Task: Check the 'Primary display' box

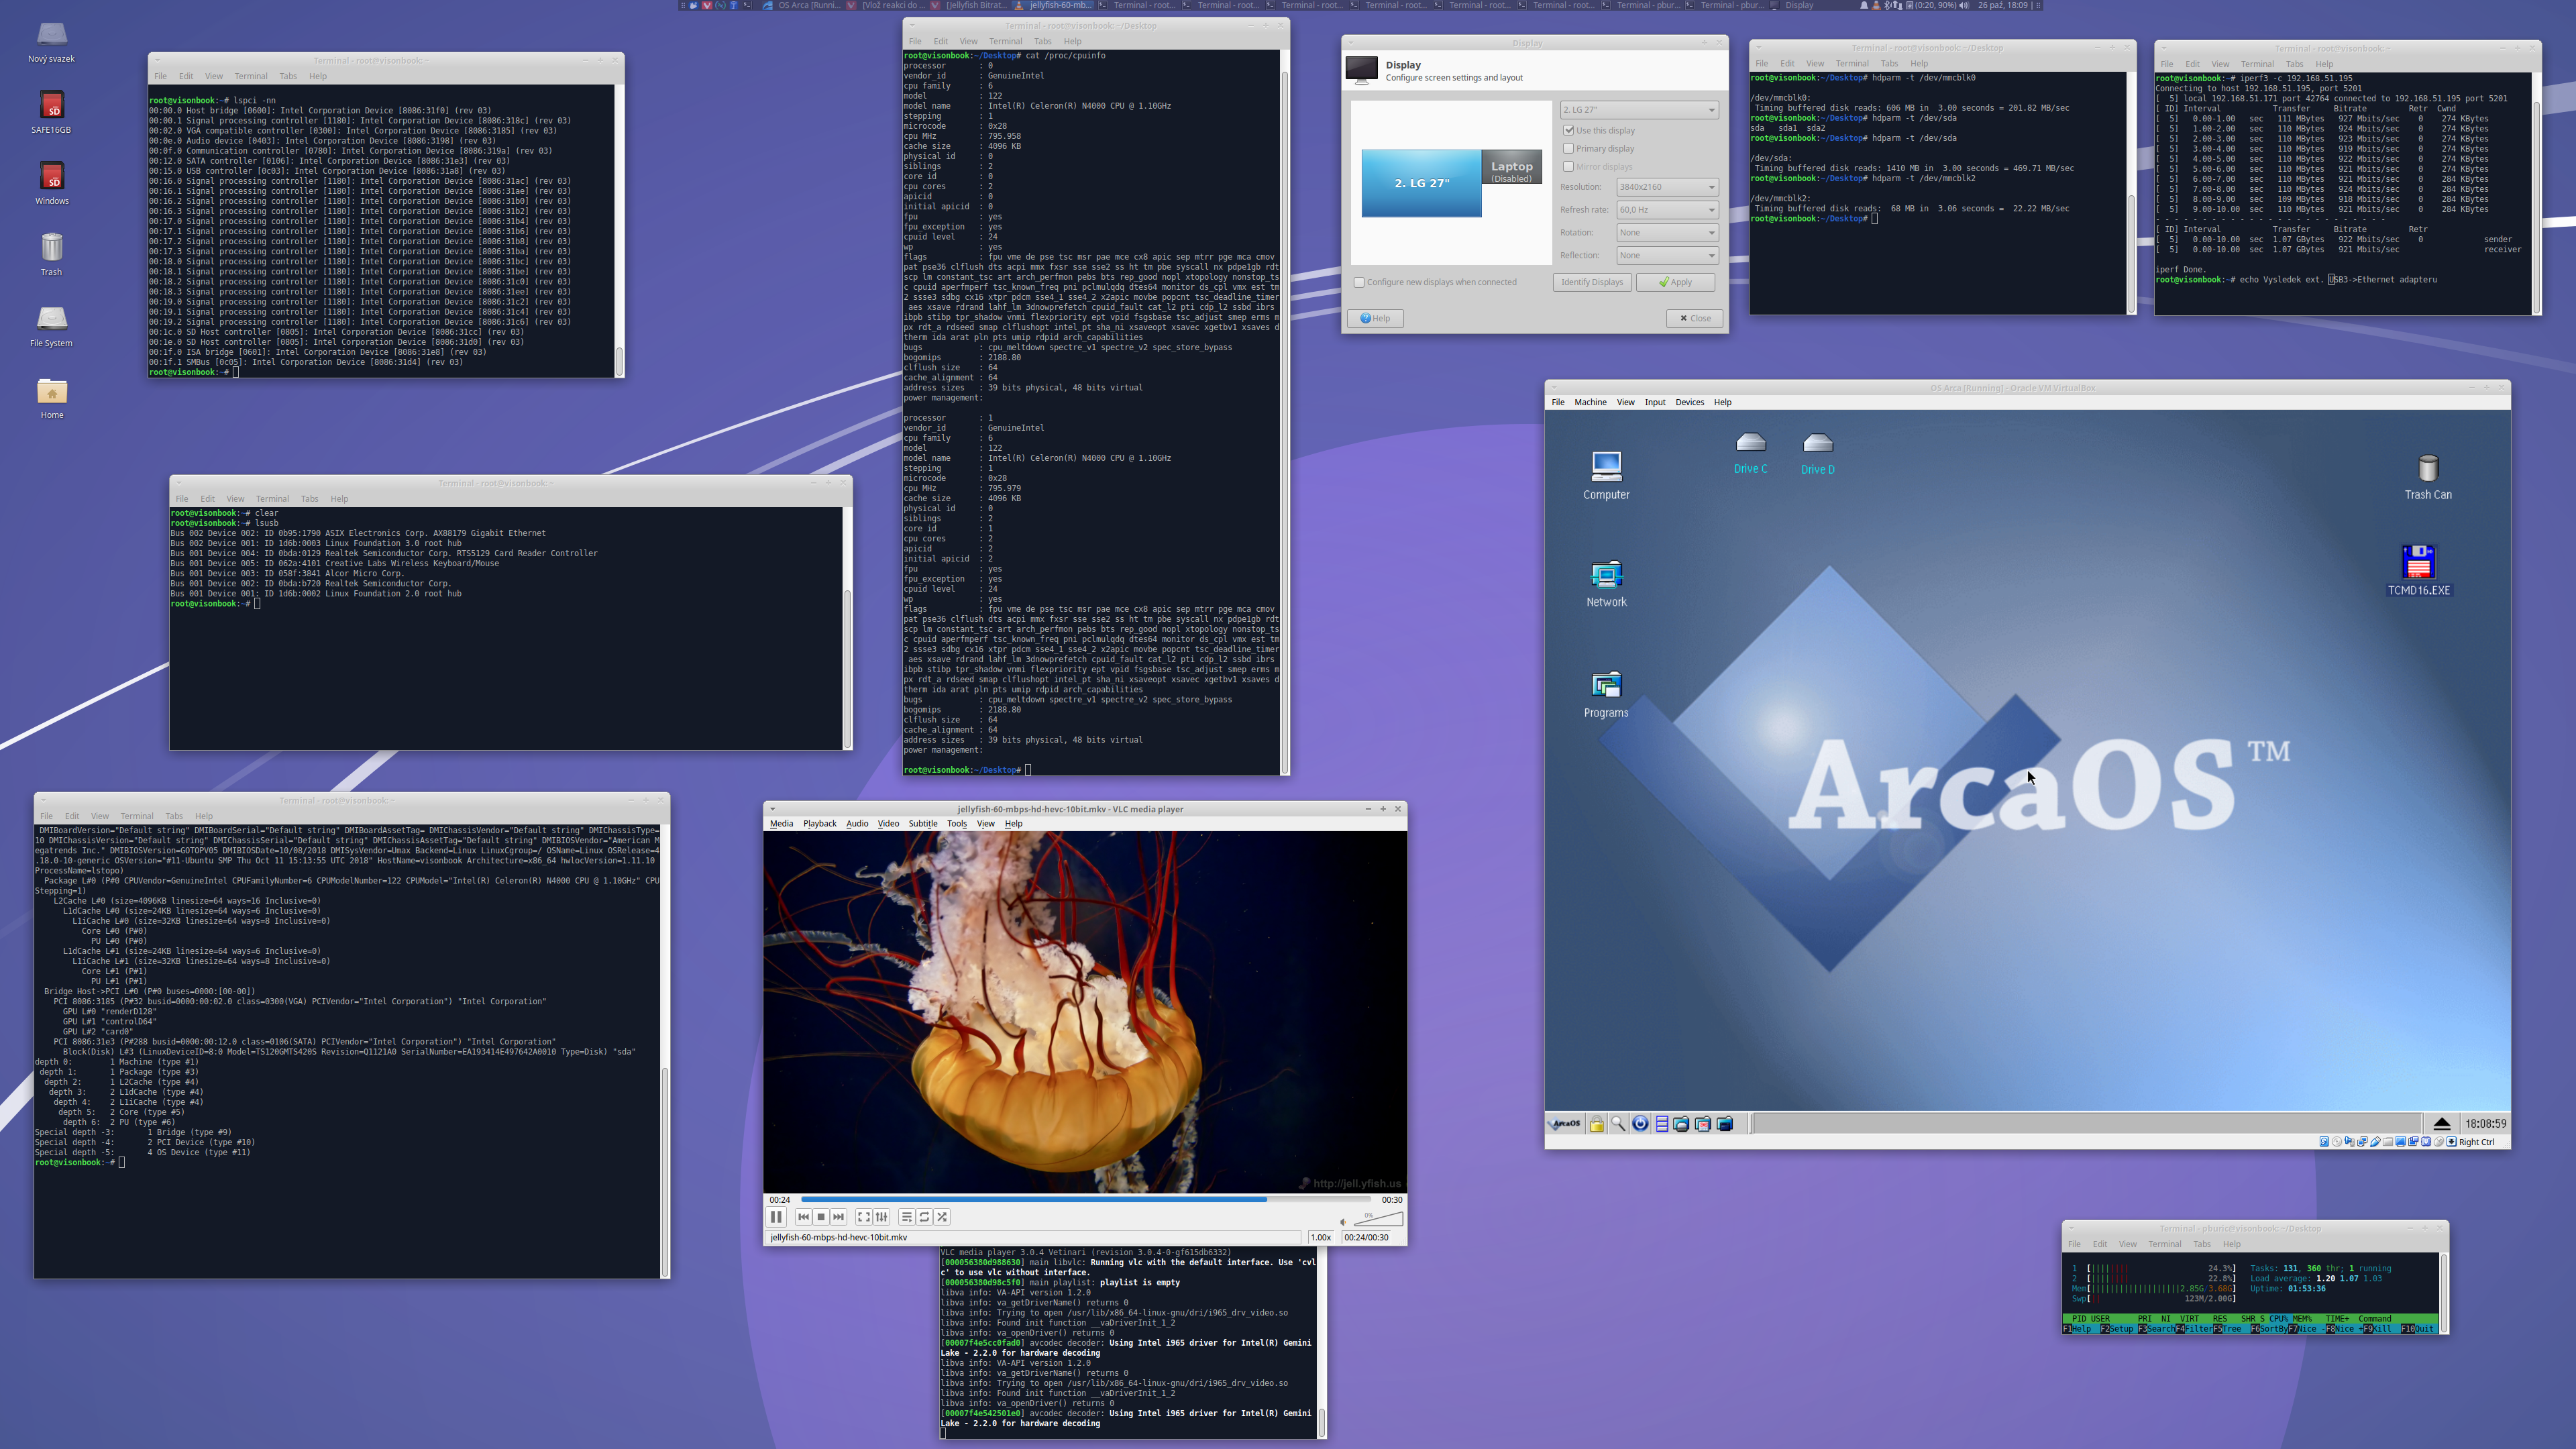Action: click(1568, 149)
